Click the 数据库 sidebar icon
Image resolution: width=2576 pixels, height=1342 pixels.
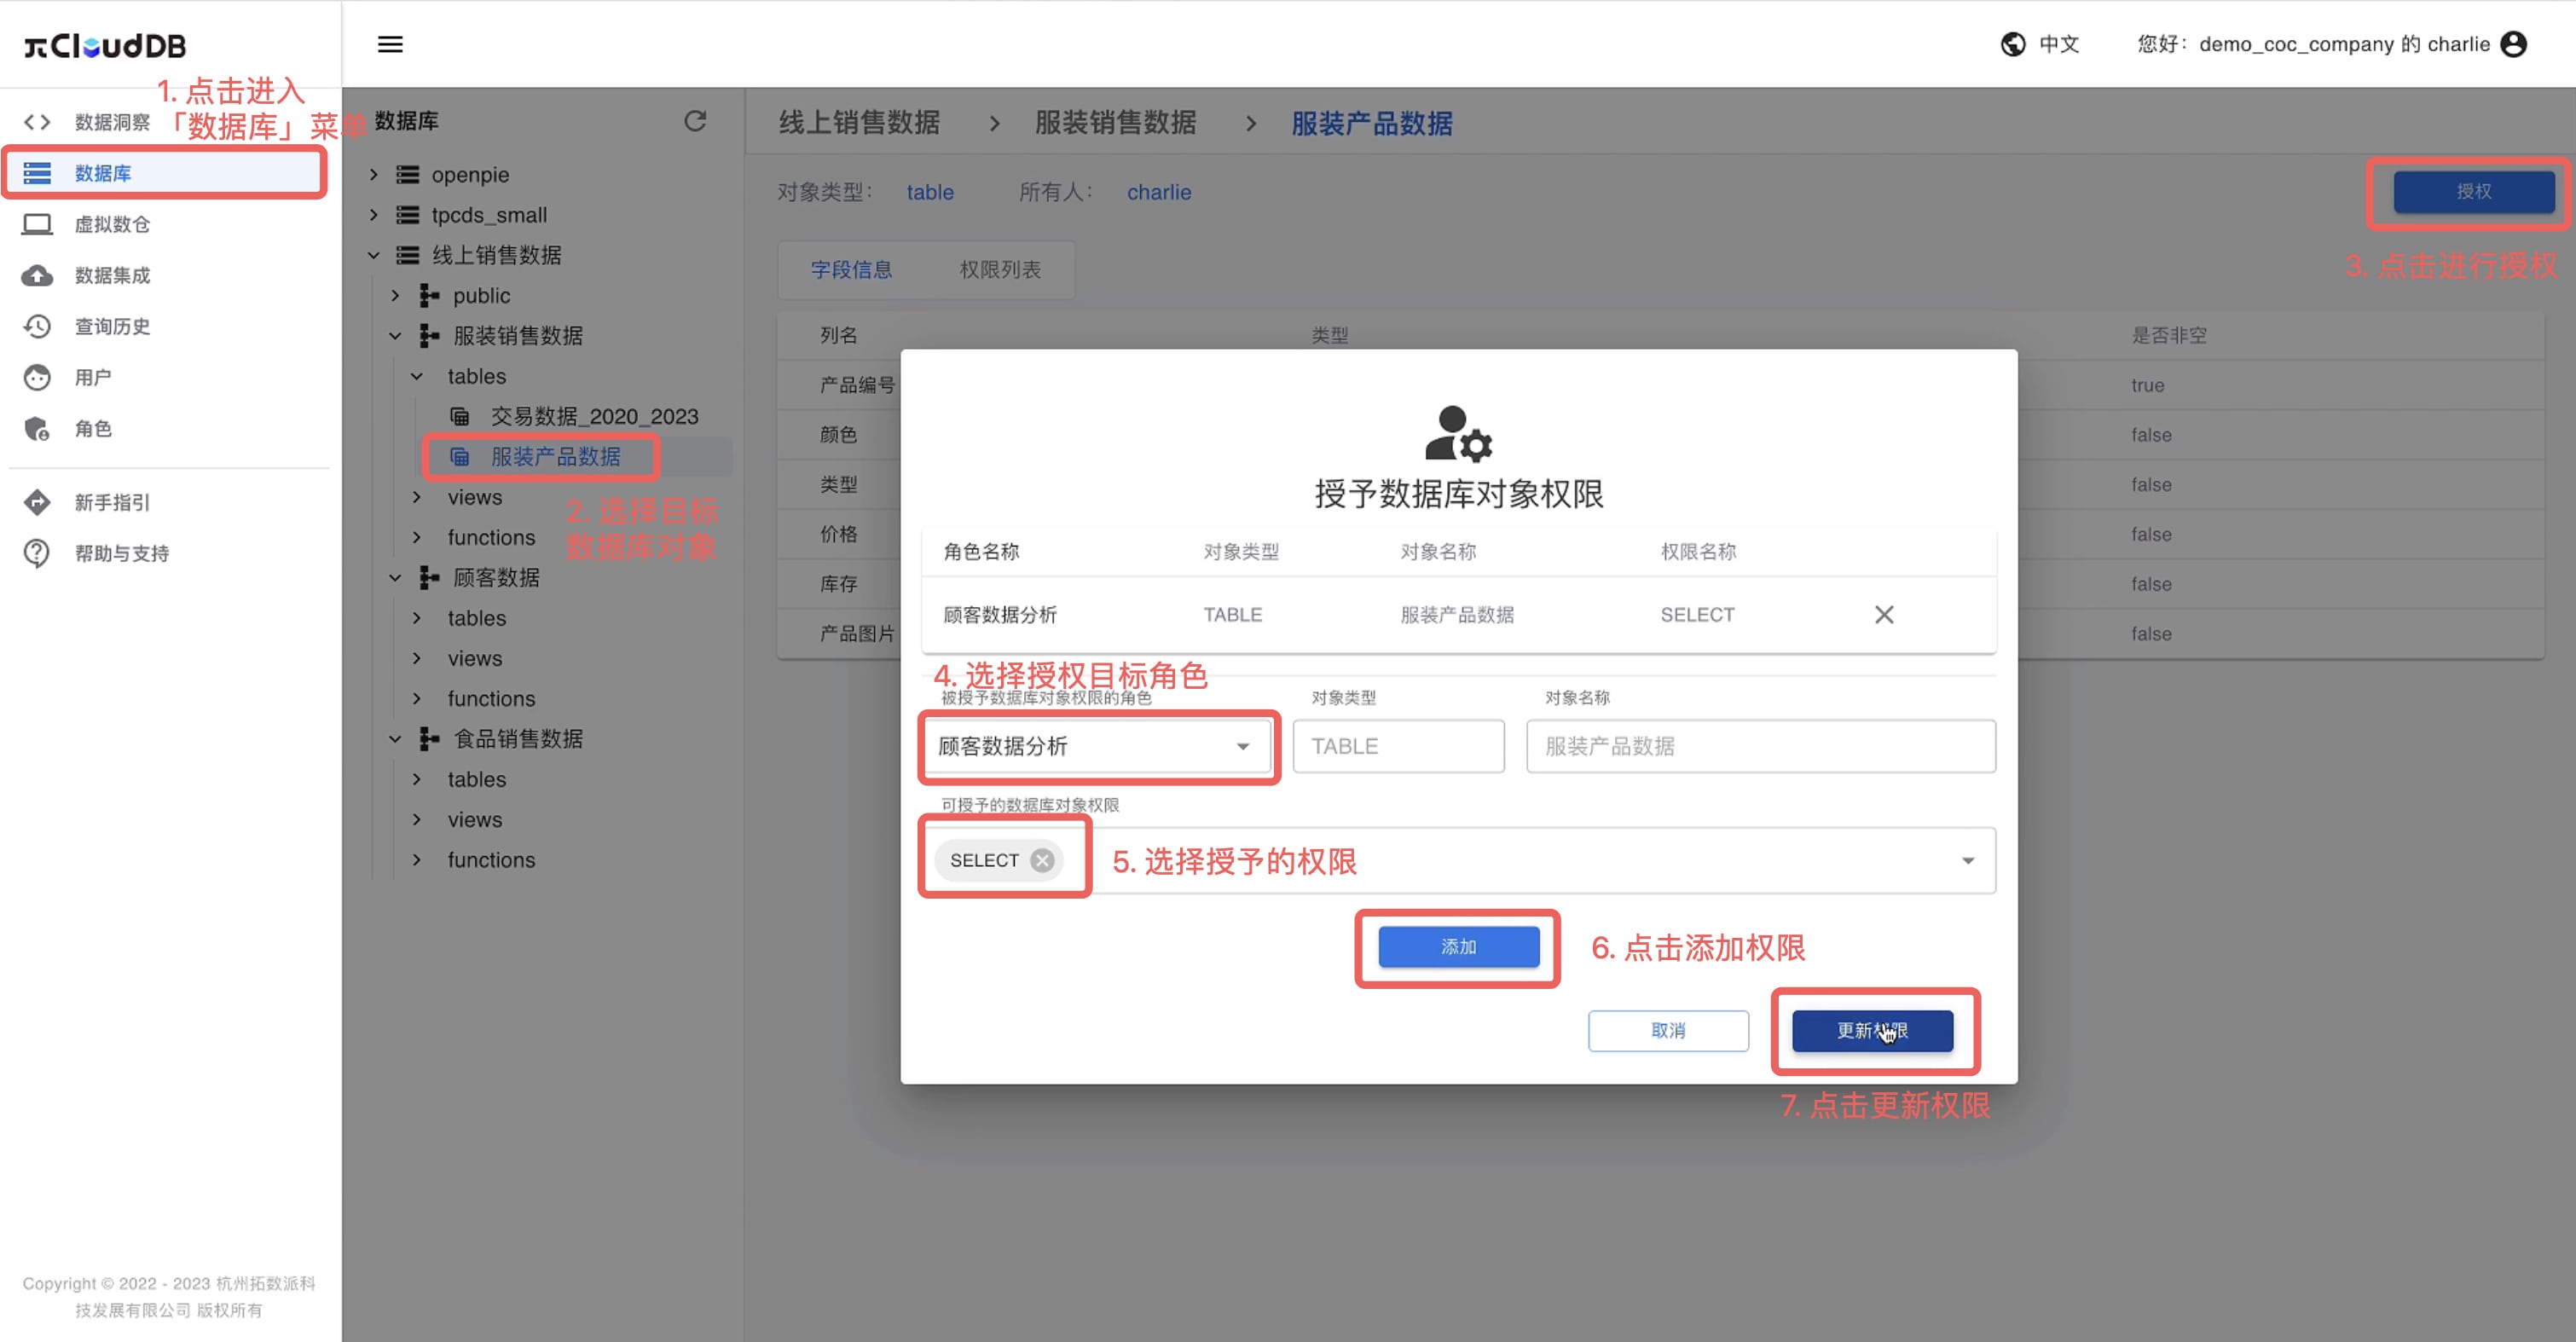click(37, 173)
